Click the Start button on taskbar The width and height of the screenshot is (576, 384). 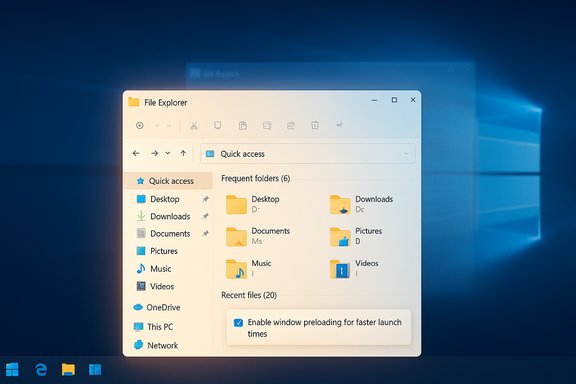pyautogui.click(x=12, y=369)
